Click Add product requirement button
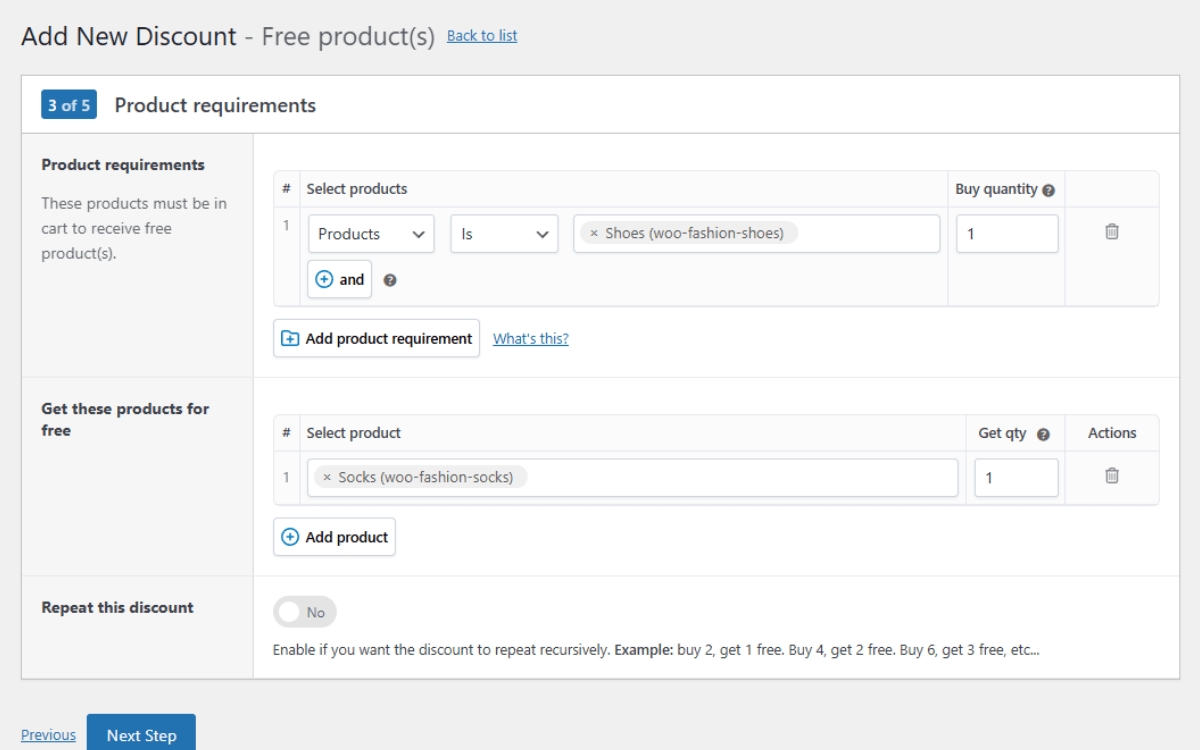 pos(376,339)
